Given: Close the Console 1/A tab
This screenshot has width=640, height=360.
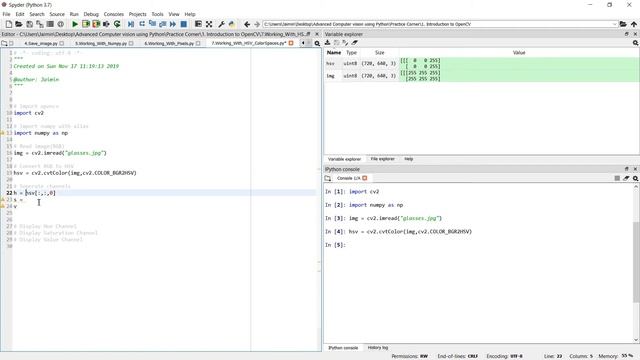Looking at the screenshot, I should click(x=364, y=178).
